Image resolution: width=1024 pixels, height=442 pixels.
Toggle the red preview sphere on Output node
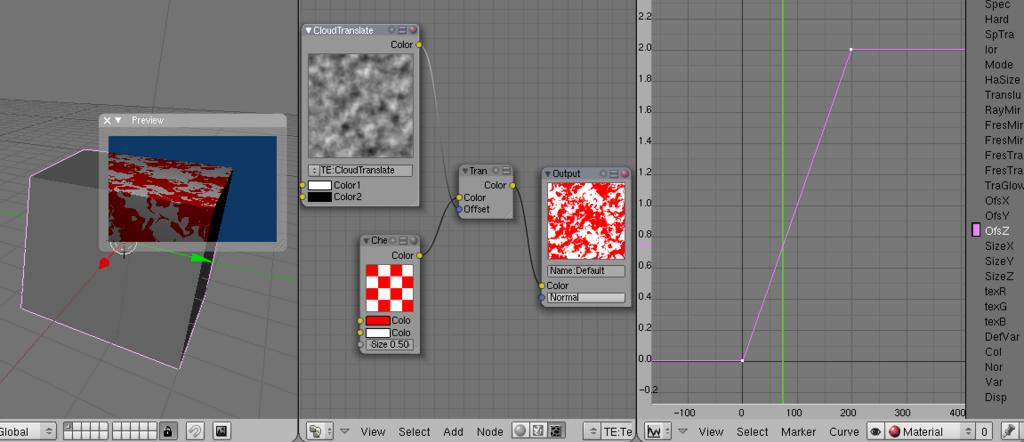tap(624, 174)
